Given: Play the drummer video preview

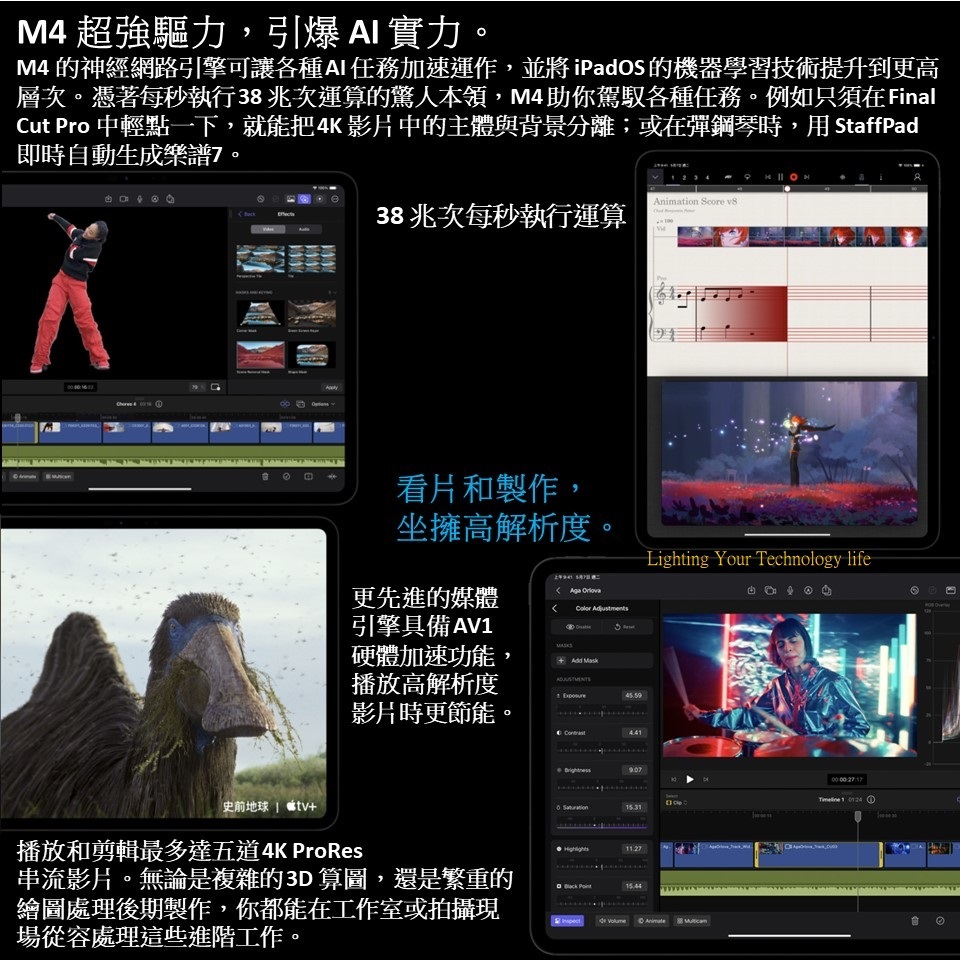Looking at the screenshot, I should pos(690,779).
